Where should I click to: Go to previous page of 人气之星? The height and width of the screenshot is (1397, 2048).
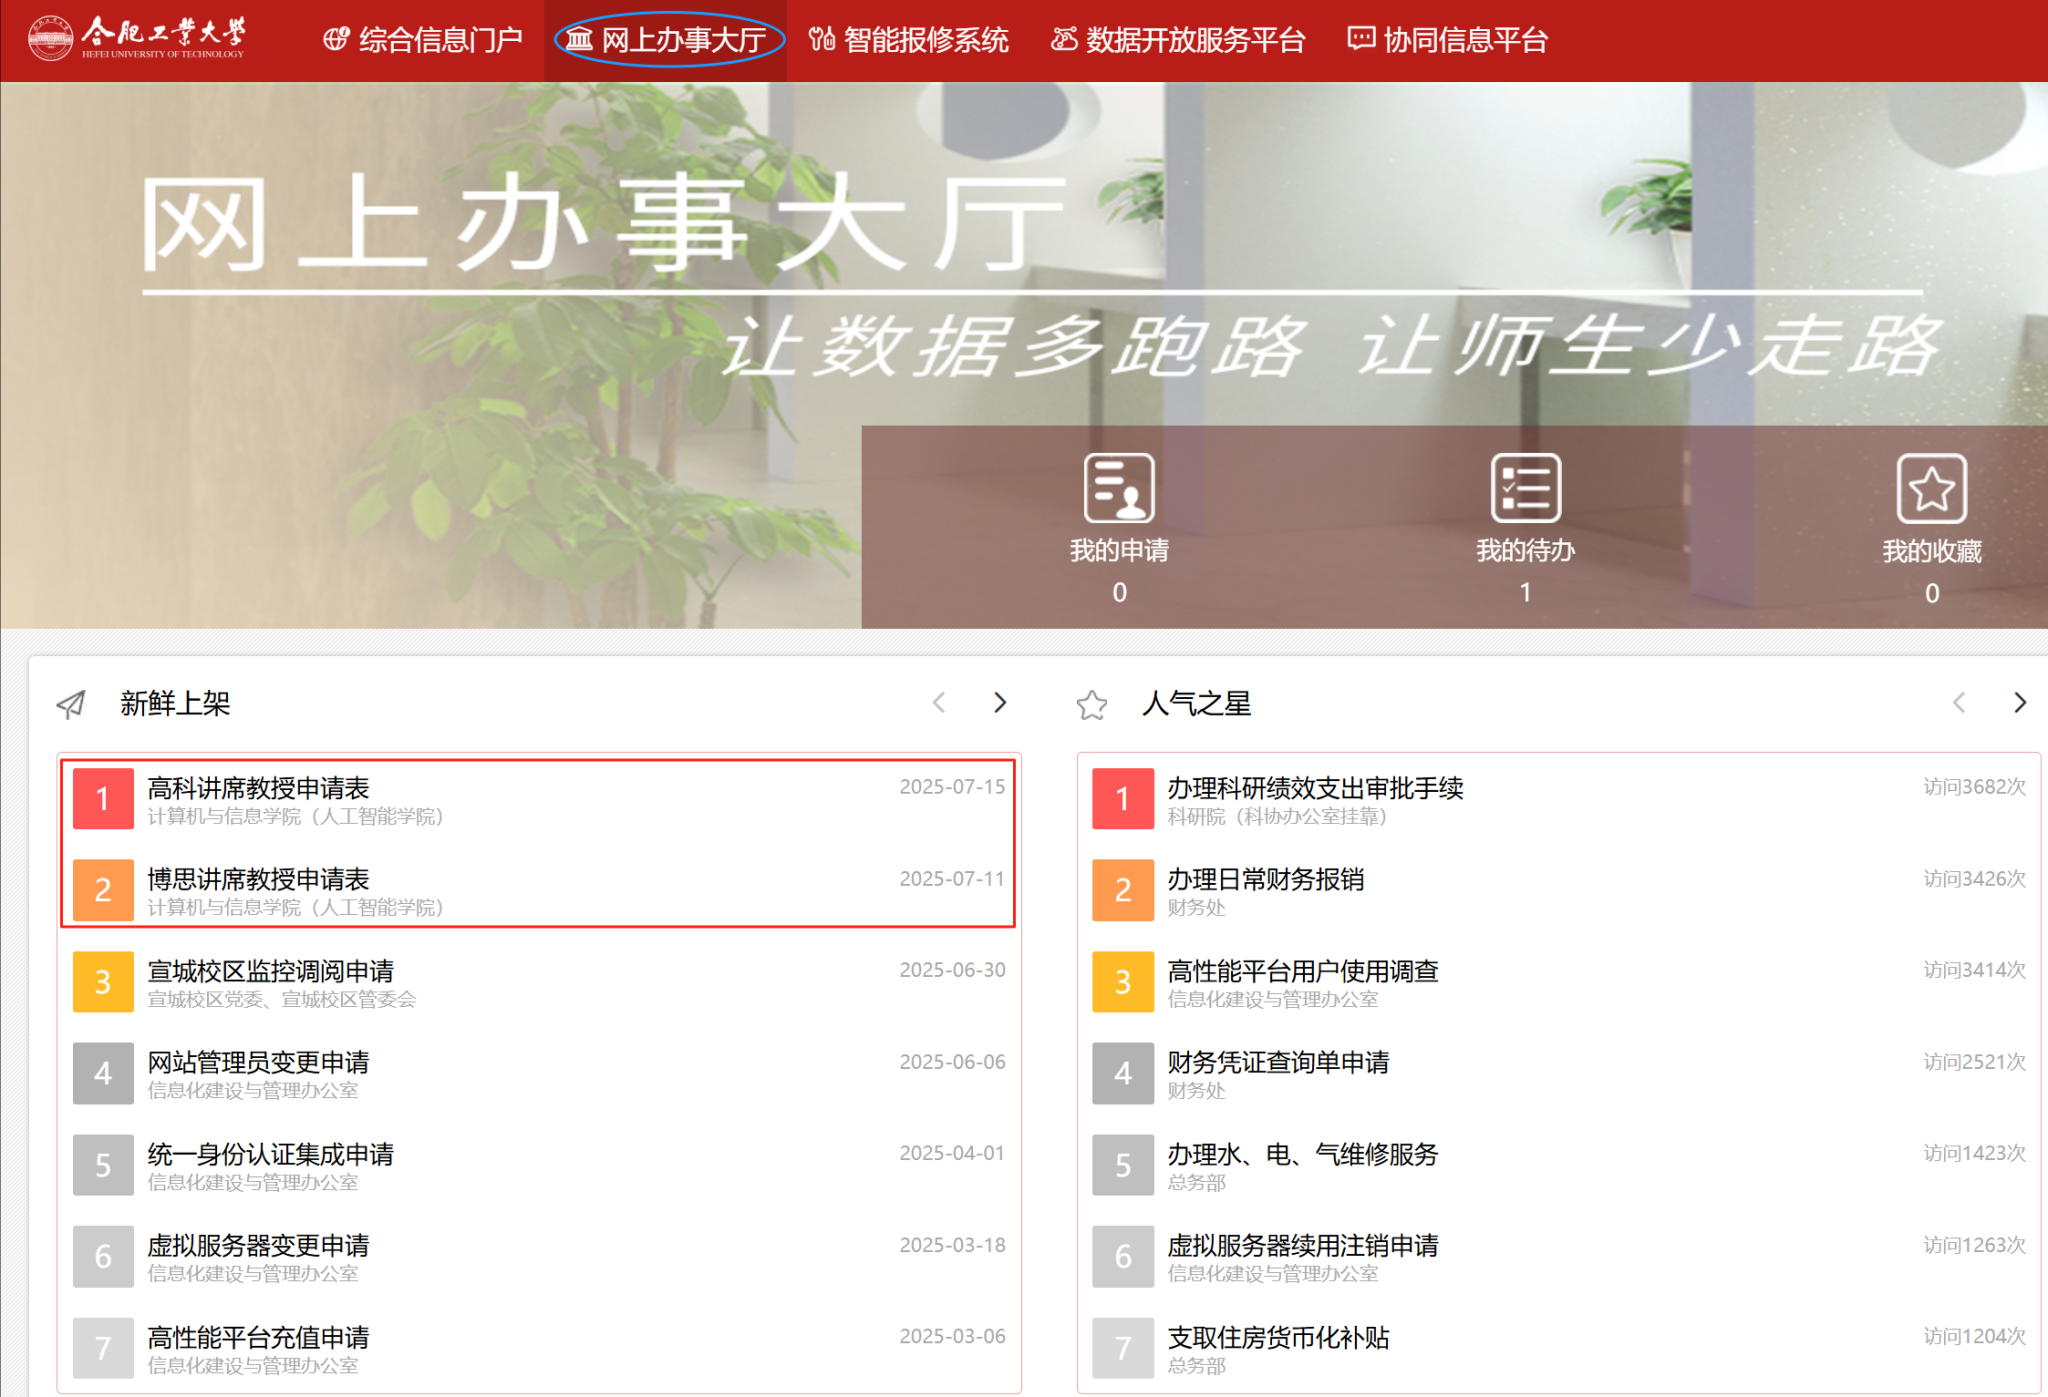(1959, 703)
